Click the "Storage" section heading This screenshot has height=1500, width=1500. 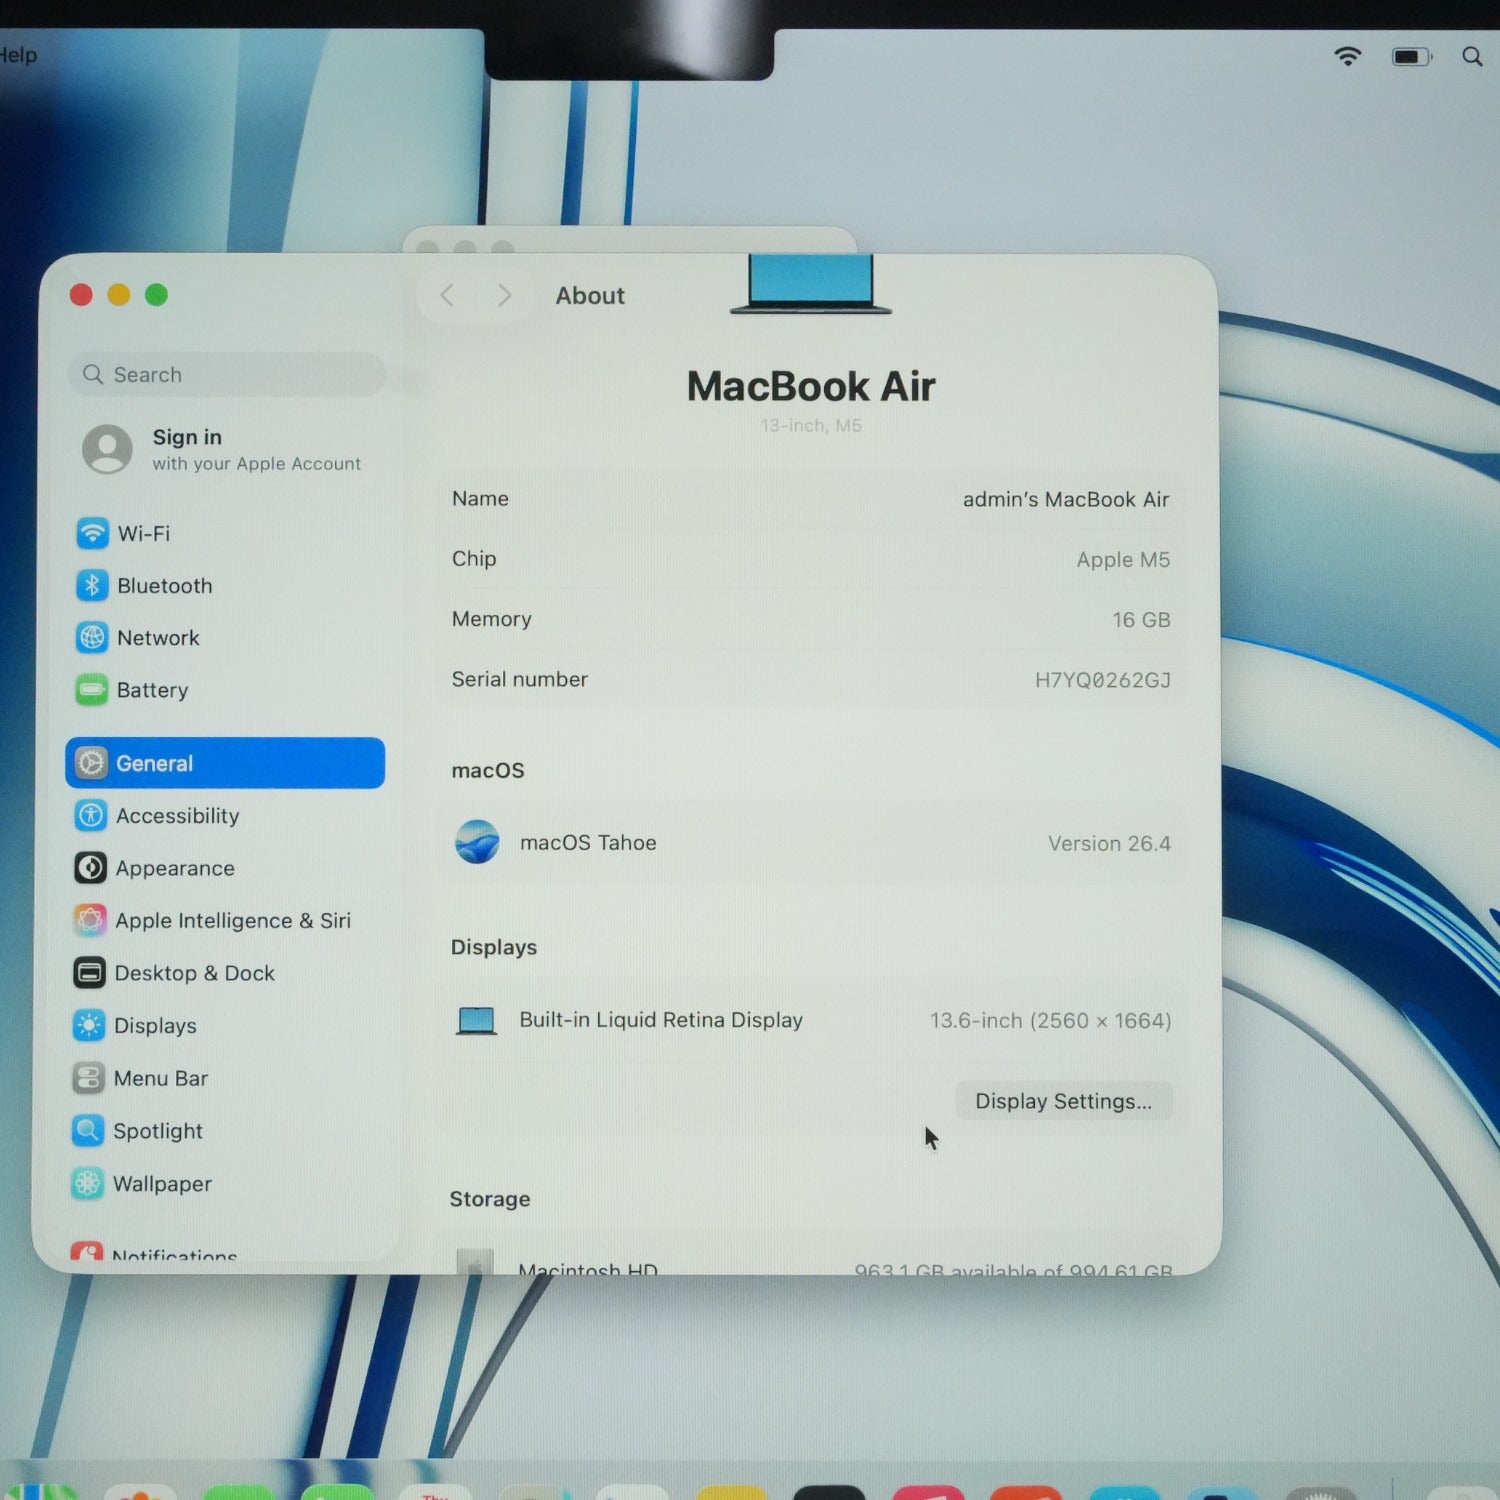(x=490, y=1199)
